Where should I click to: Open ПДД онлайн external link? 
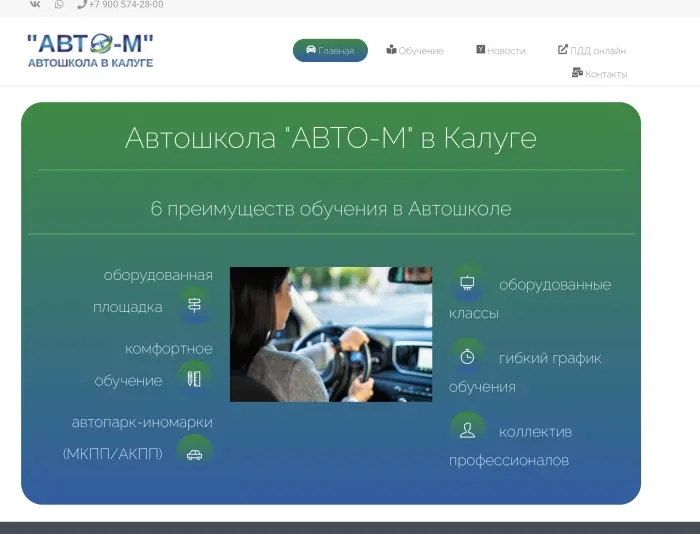592,50
